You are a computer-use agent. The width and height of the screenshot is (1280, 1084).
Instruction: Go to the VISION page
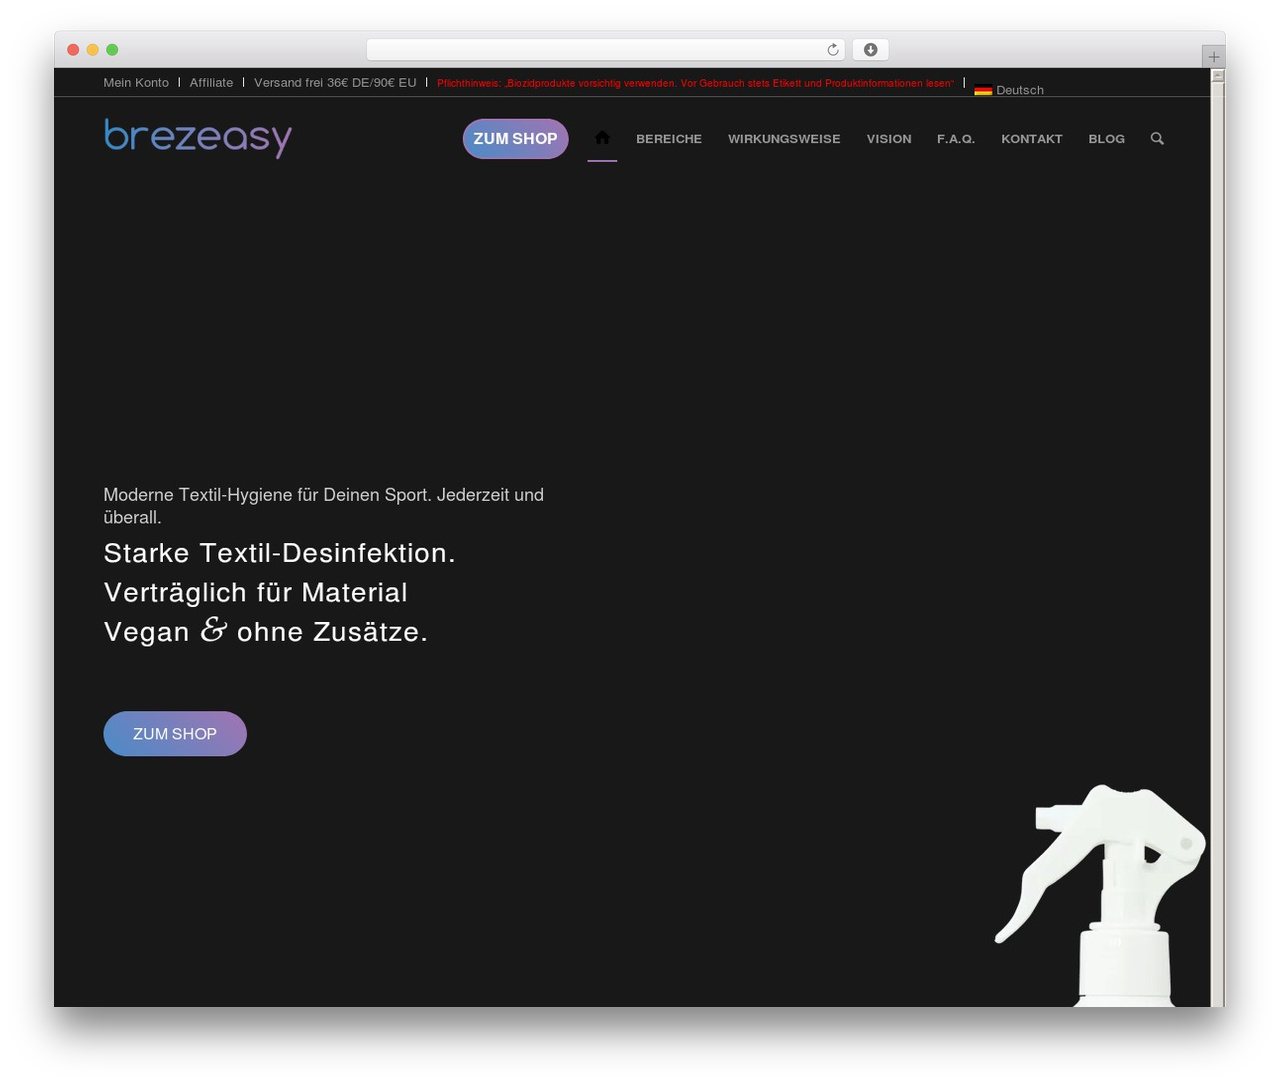(889, 139)
